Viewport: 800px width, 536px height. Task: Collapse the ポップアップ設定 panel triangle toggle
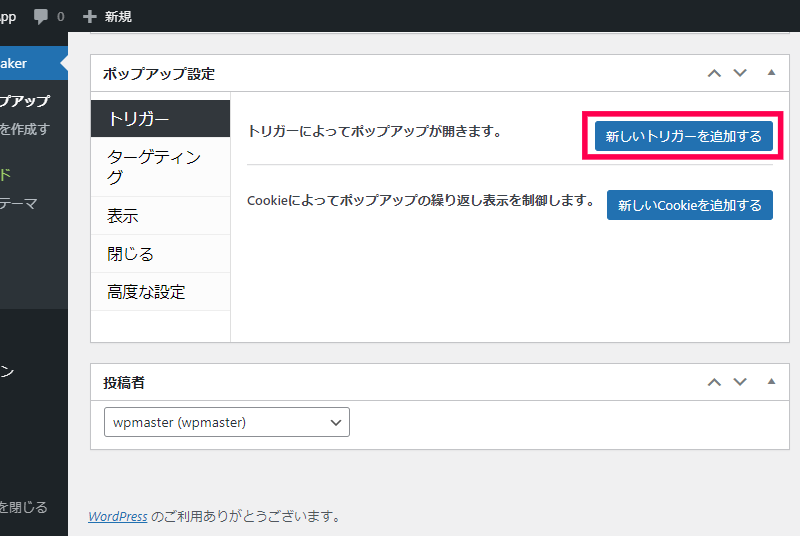[x=771, y=72]
